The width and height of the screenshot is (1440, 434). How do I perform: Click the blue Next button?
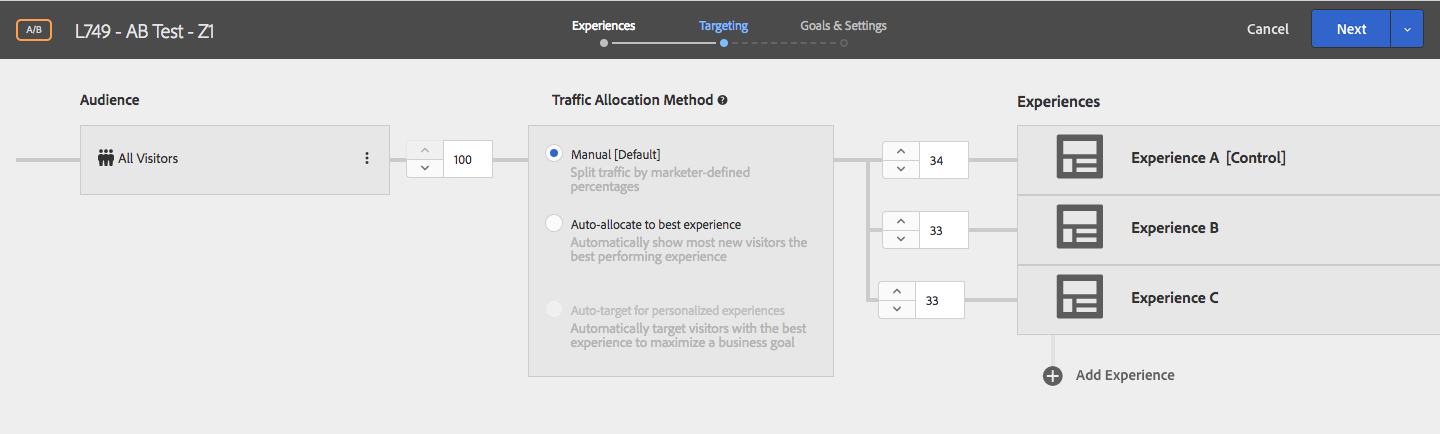click(1351, 30)
